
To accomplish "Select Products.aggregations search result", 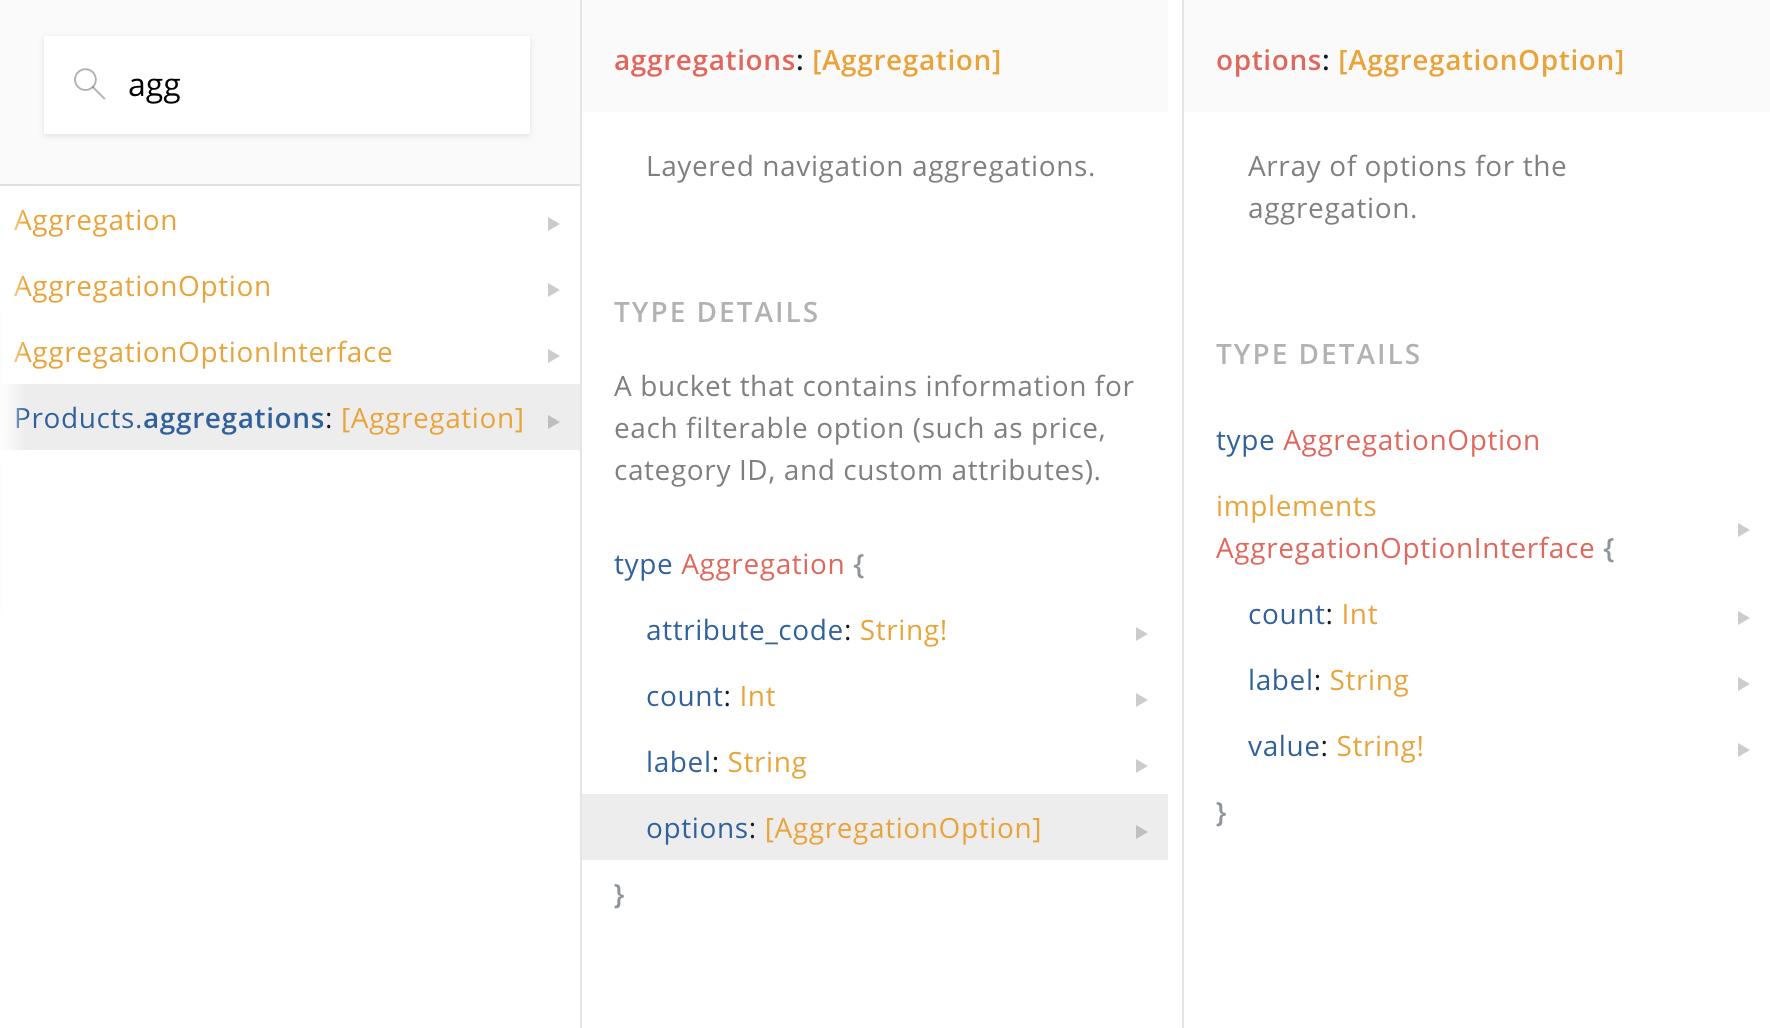I will (x=268, y=418).
